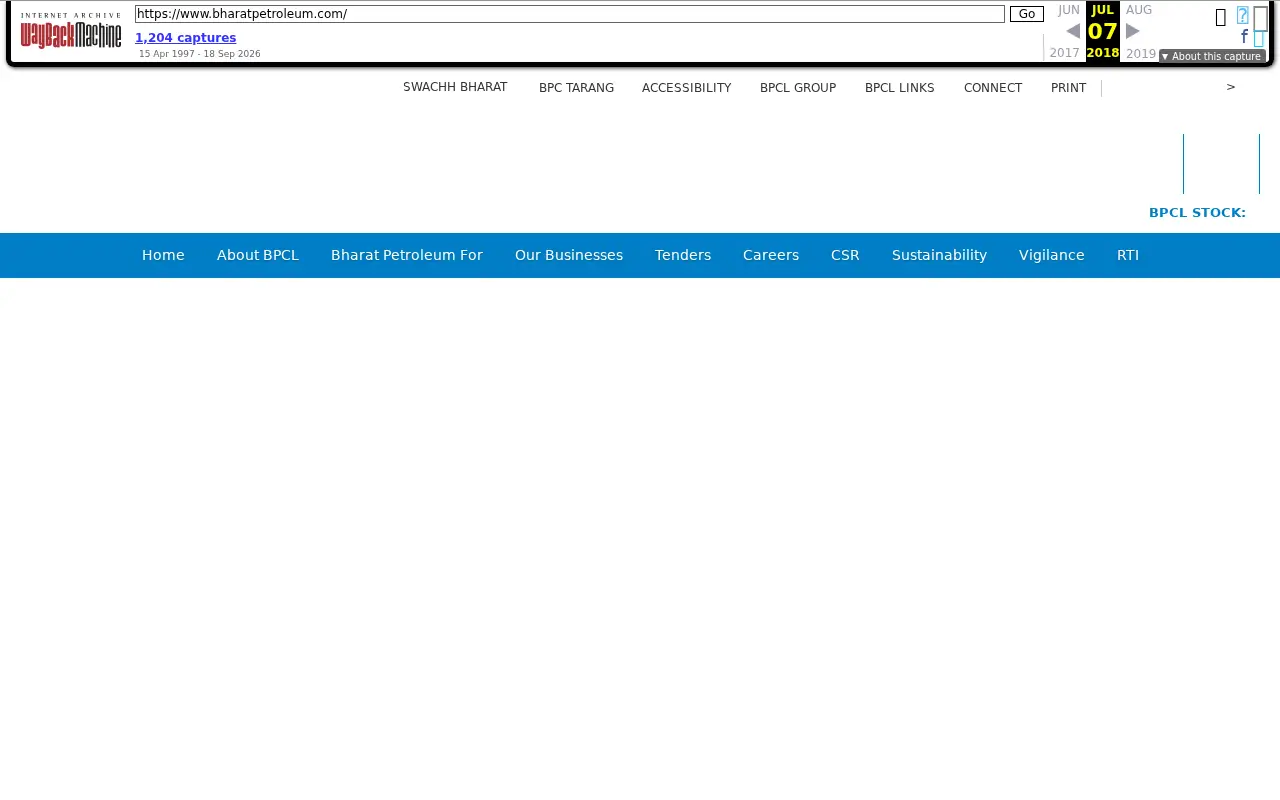Expand Our Businesses menu

click(569, 255)
